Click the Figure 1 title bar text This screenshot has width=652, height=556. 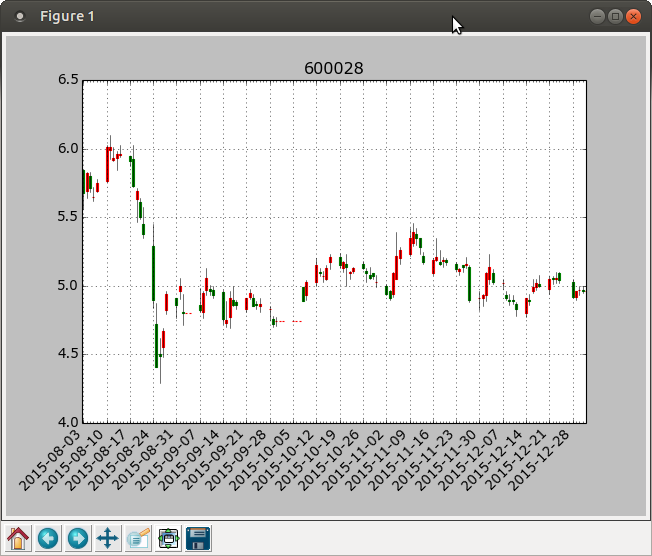pos(67,16)
